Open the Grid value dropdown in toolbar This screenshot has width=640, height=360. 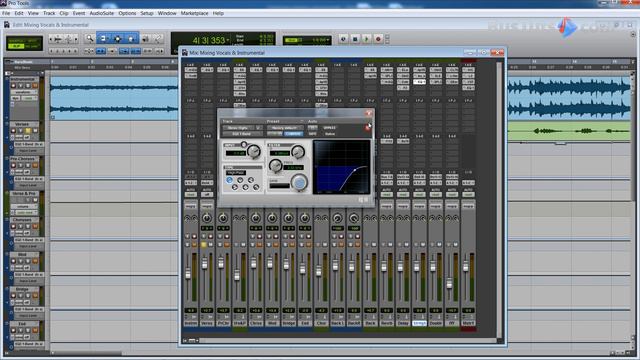(x=328, y=40)
